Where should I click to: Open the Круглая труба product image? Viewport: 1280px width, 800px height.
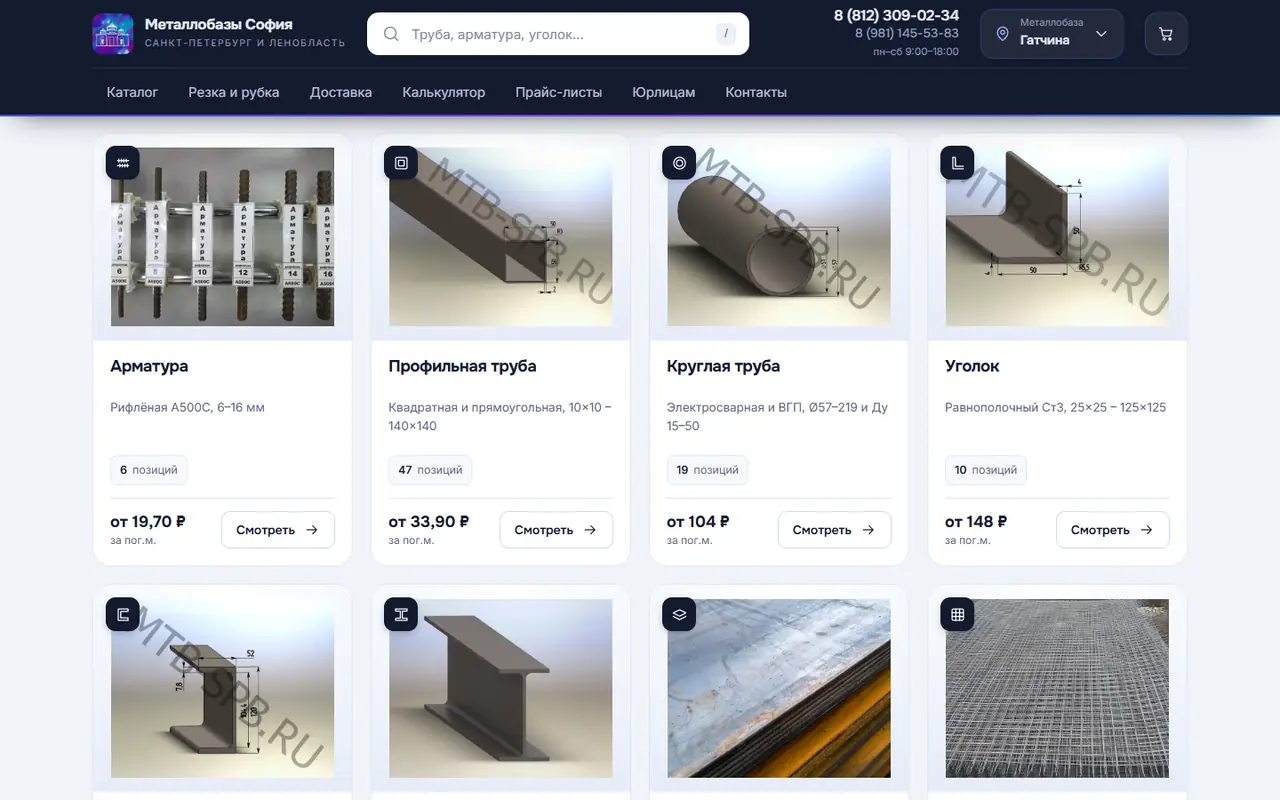tap(779, 237)
